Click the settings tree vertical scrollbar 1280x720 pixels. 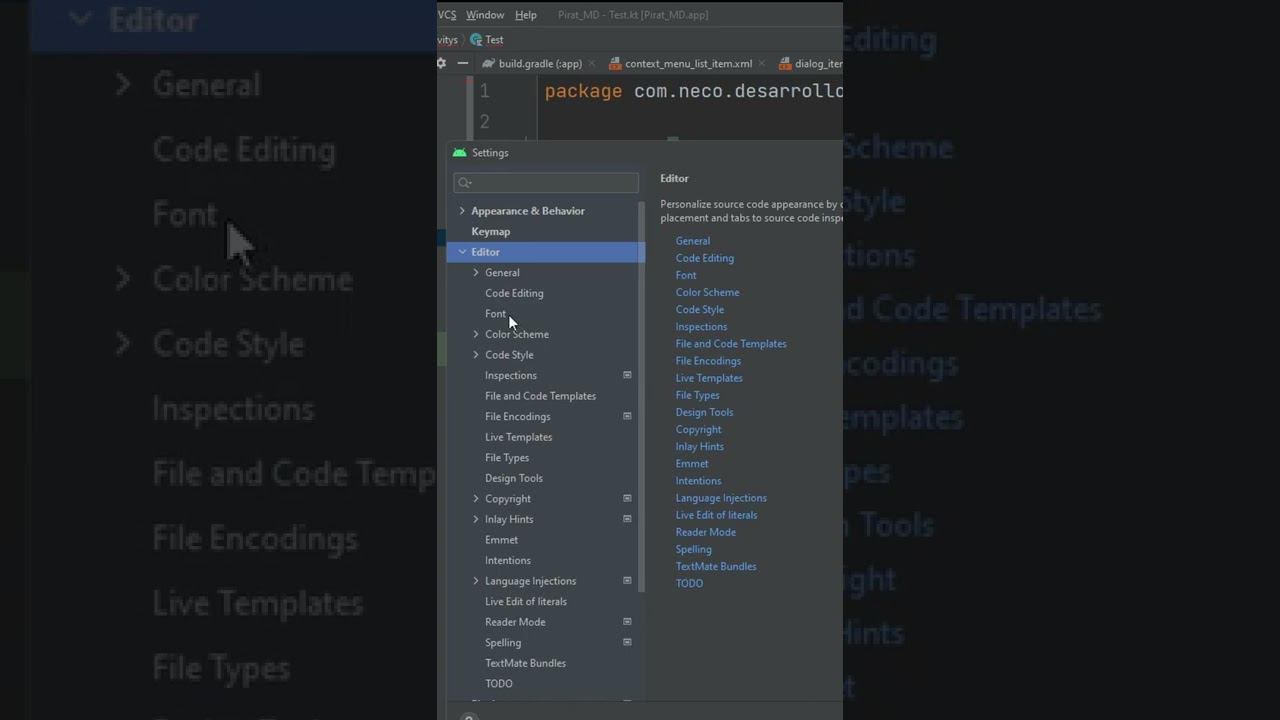642,395
